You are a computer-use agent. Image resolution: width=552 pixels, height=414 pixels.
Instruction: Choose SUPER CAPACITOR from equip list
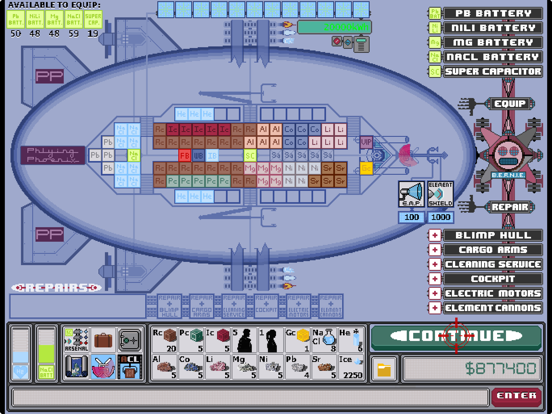(x=493, y=71)
